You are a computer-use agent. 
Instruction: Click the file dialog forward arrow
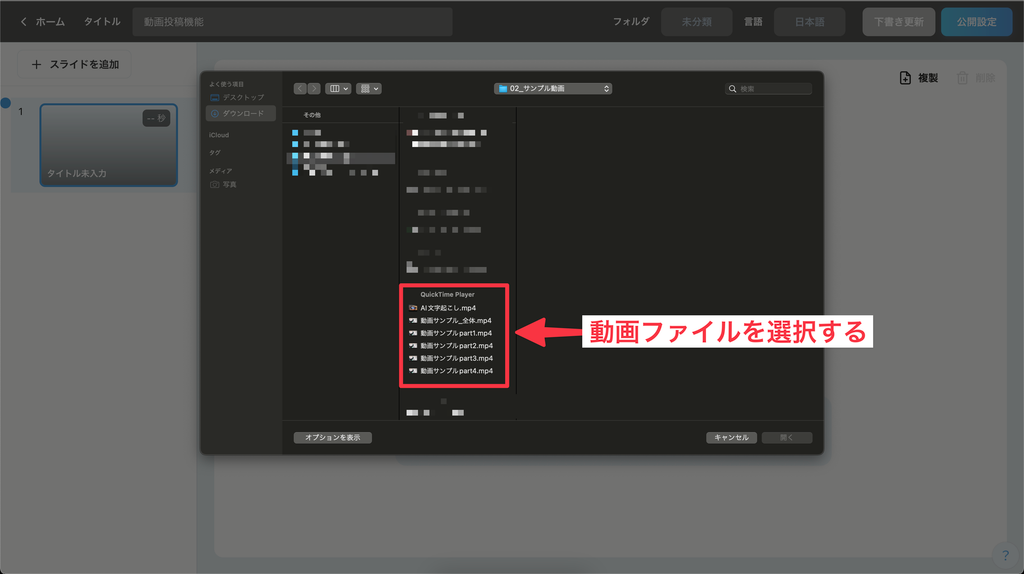[314, 88]
